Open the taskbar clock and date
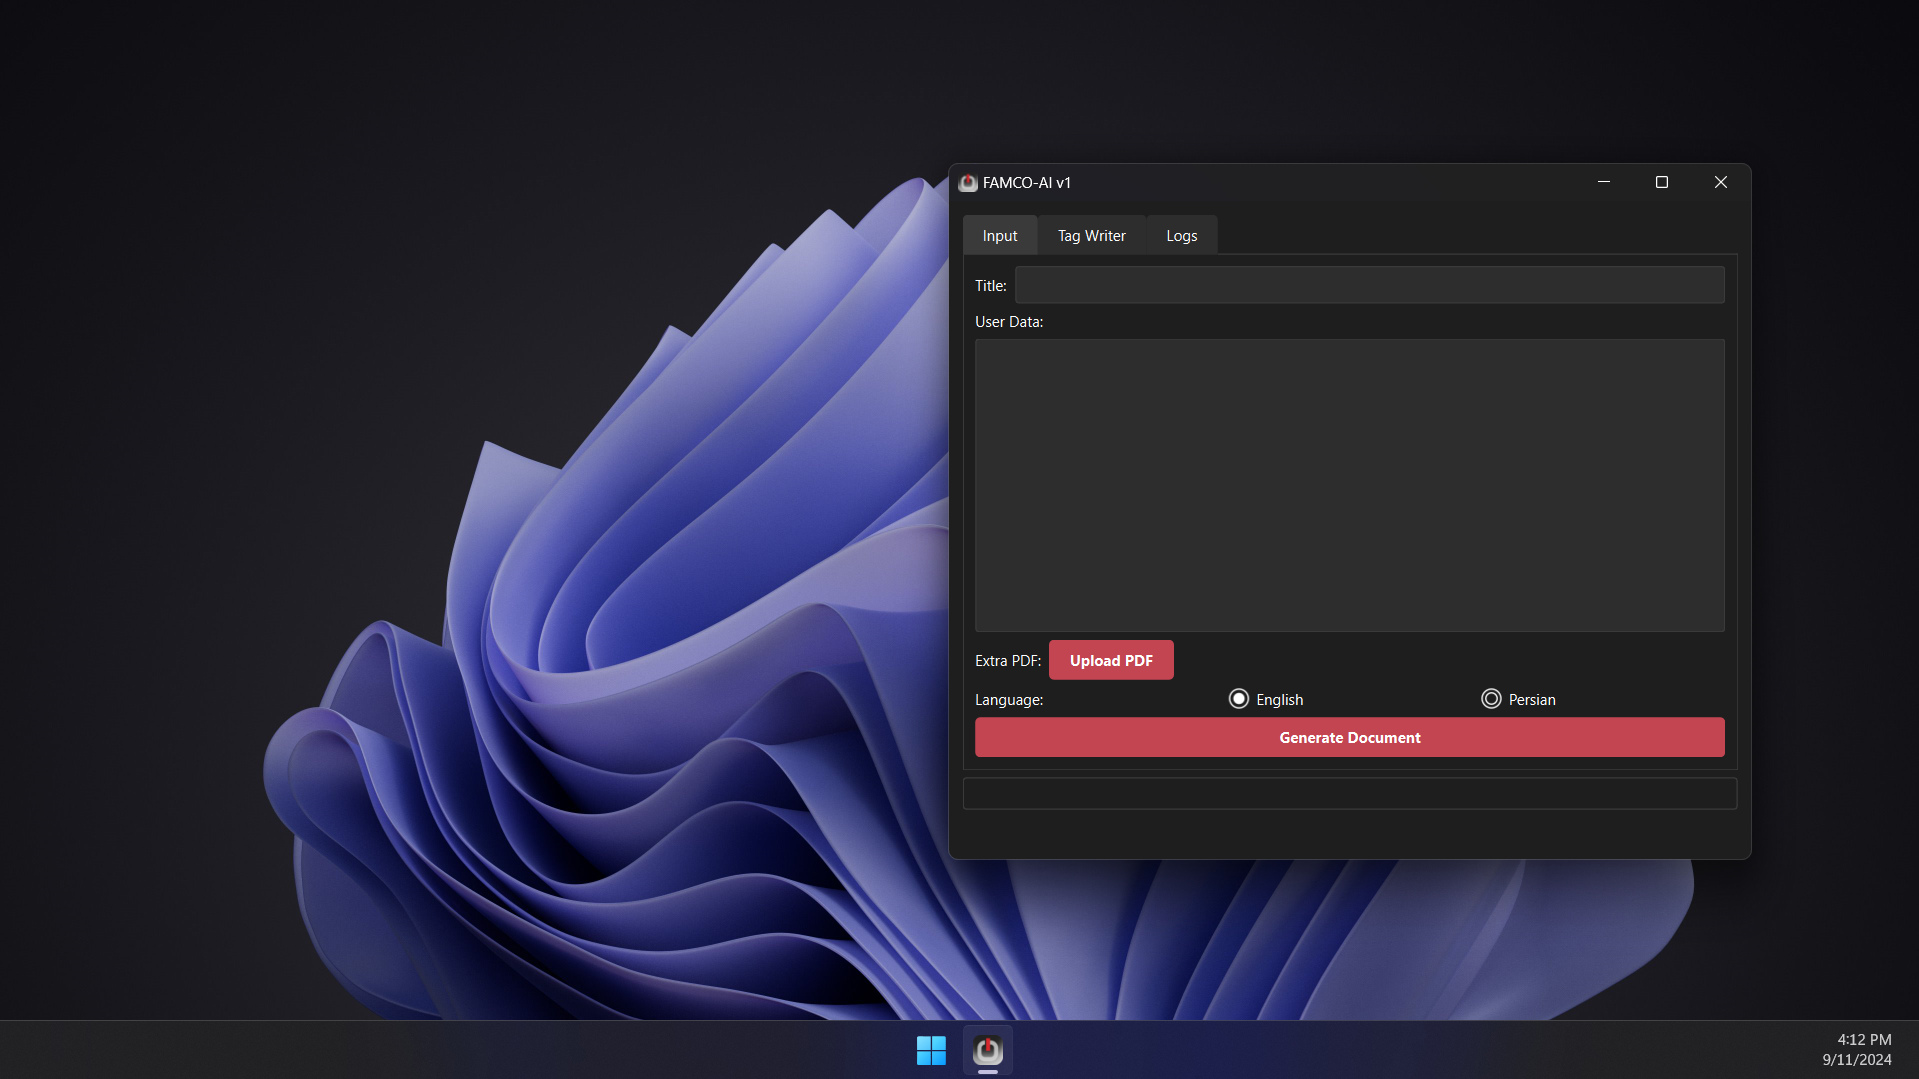 (x=1857, y=1050)
